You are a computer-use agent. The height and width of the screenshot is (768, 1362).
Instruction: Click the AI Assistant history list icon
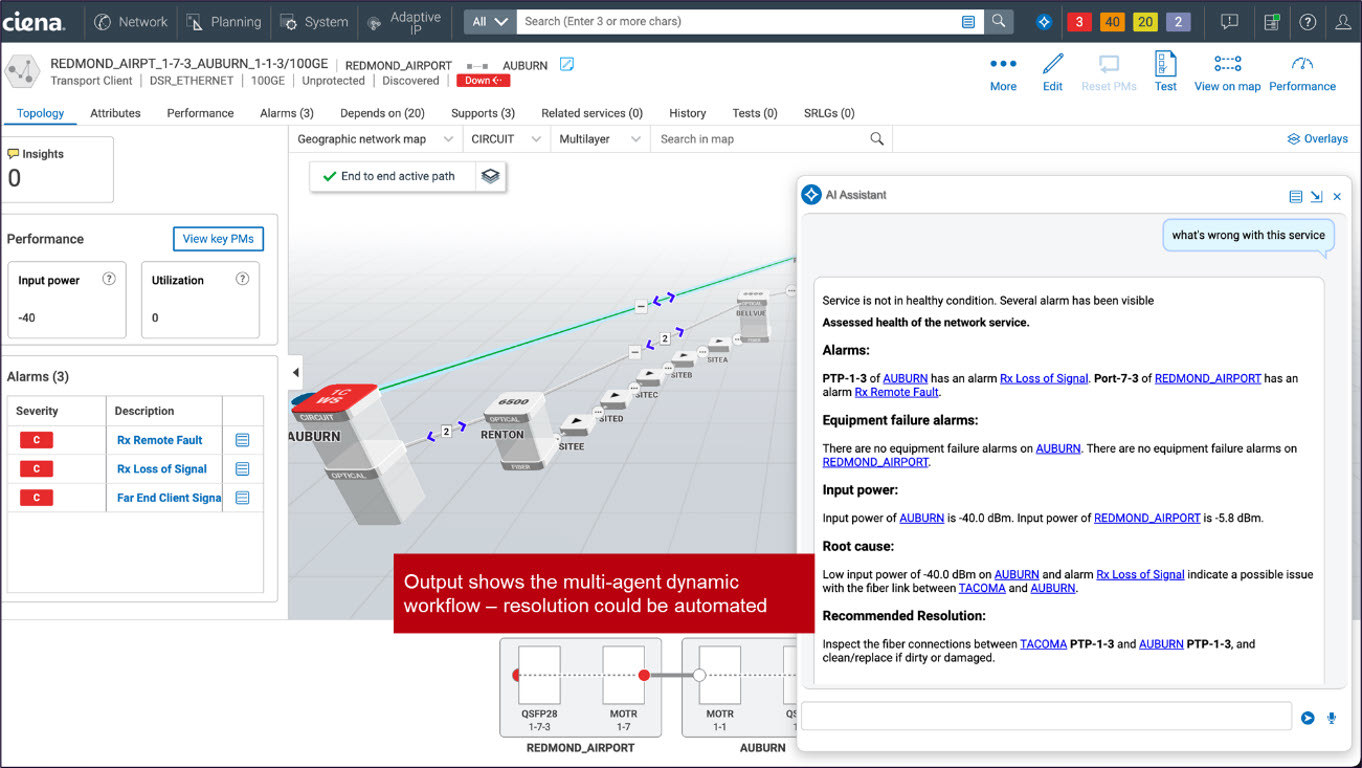pos(1296,196)
